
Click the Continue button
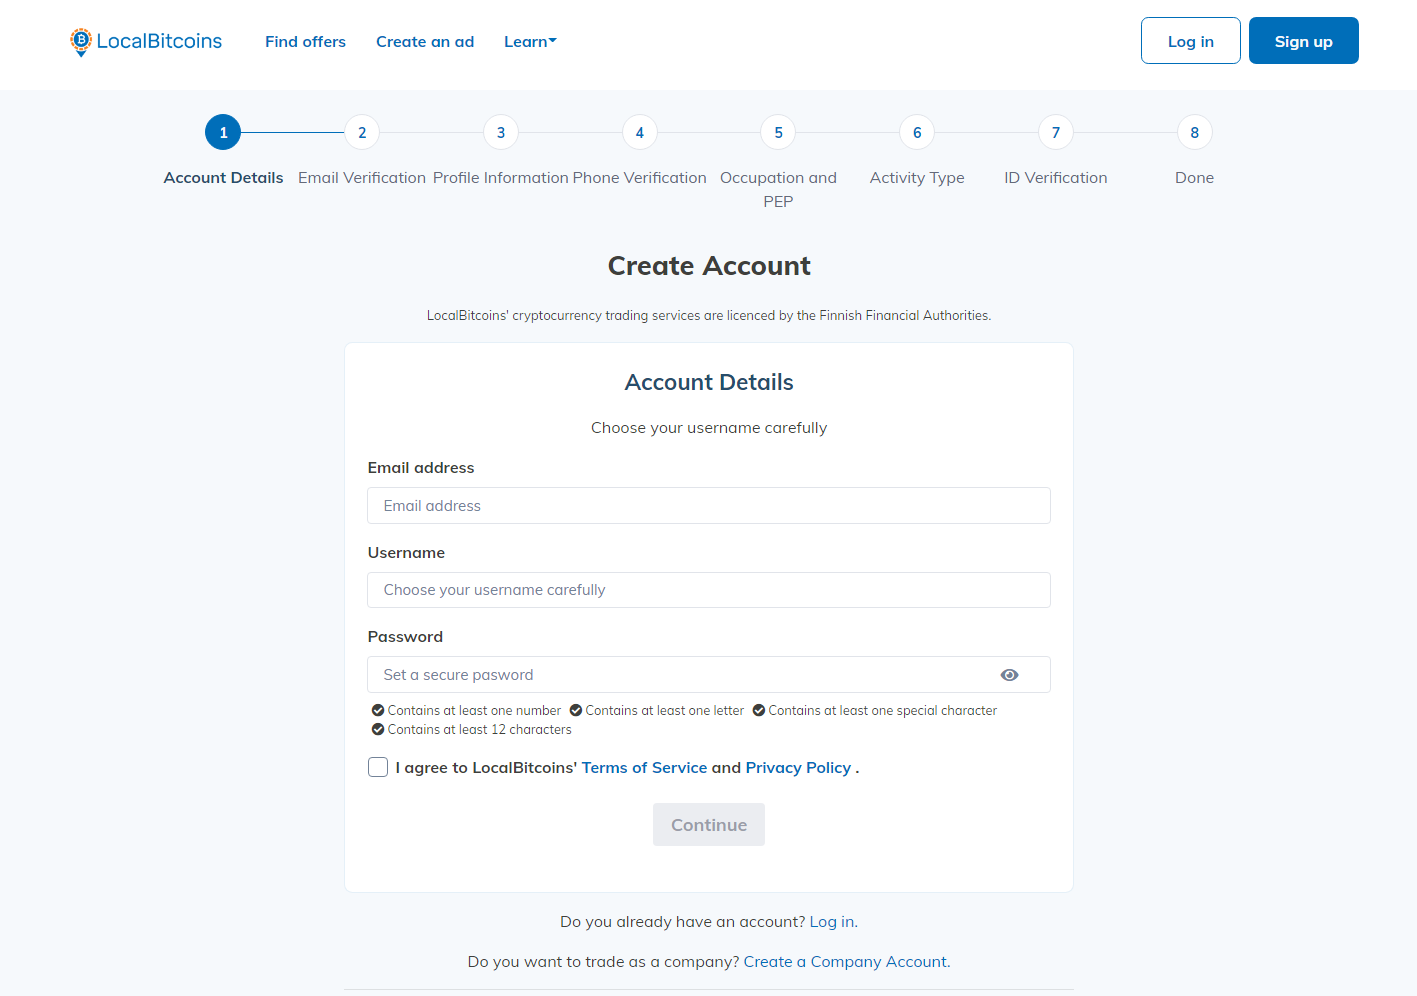(709, 825)
